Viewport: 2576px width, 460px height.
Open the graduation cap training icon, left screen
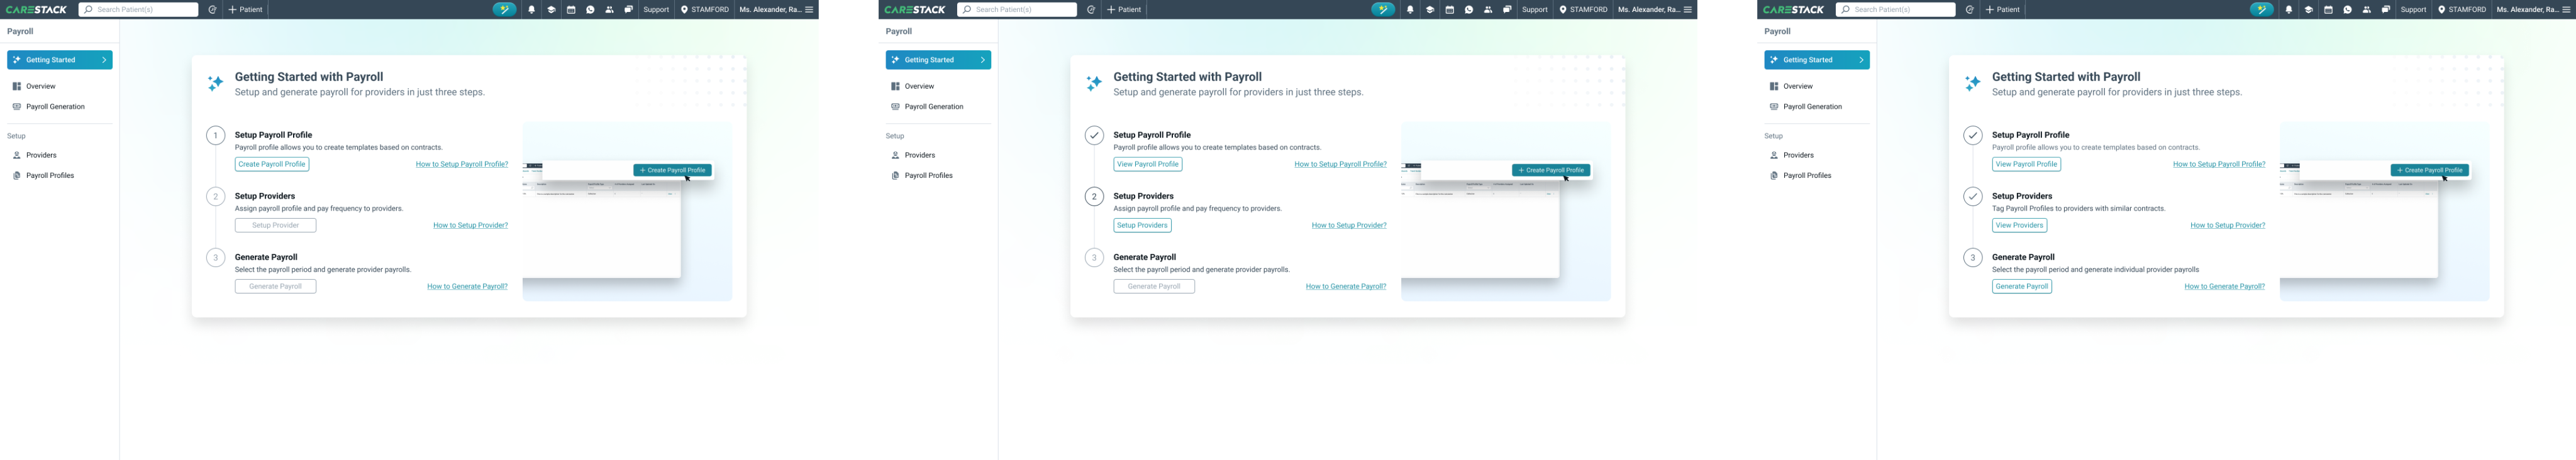click(551, 9)
